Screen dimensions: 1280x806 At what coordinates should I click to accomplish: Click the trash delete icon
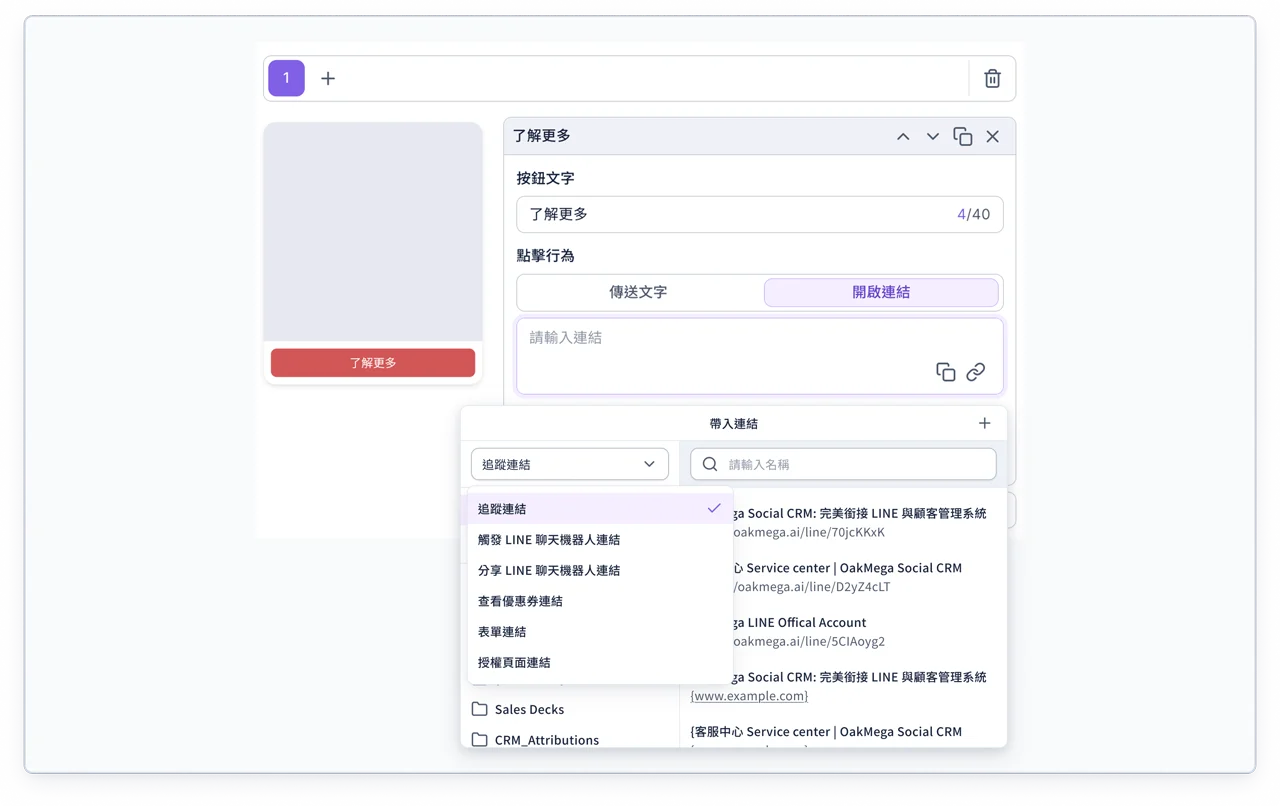coord(992,78)
